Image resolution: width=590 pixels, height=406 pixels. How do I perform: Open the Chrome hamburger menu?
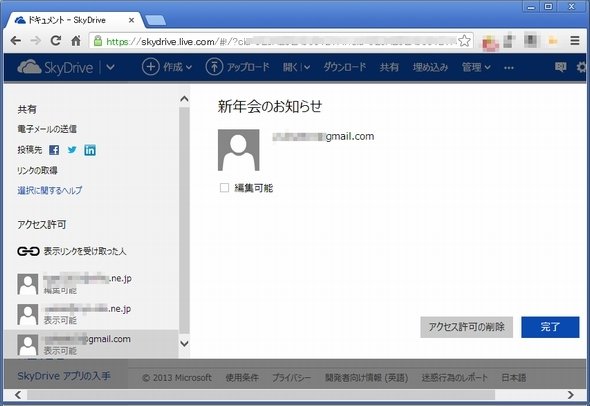(575, 41)
